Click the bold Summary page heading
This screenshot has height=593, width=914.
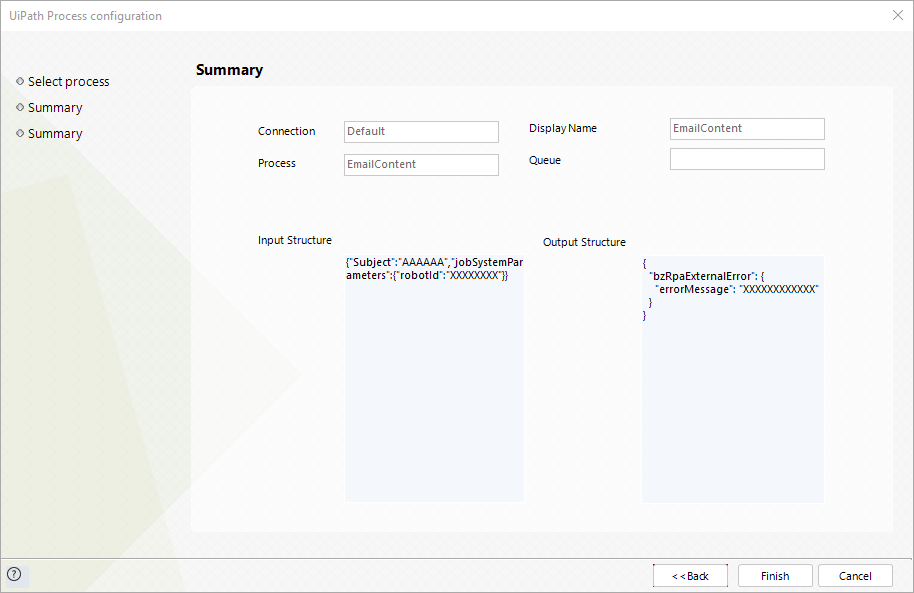coord(229,70)
